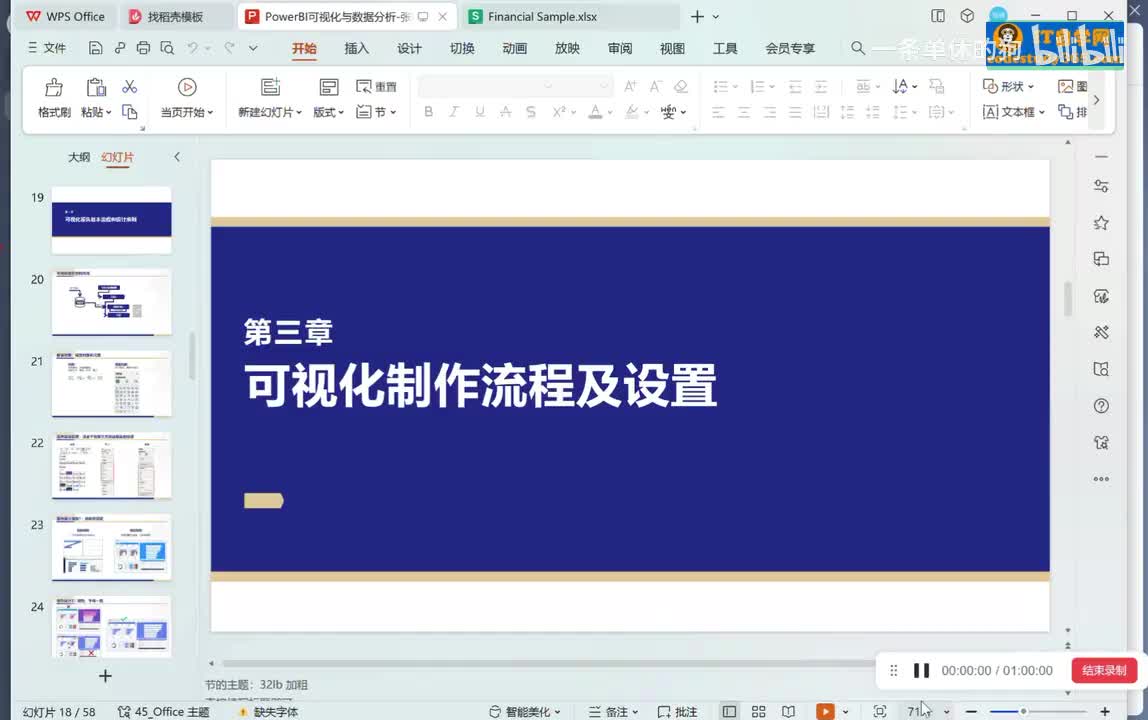The width and height of the screenshot is (1148, 720).
Task: Switch to the Design (设计) tab
Action: (409, 48)
